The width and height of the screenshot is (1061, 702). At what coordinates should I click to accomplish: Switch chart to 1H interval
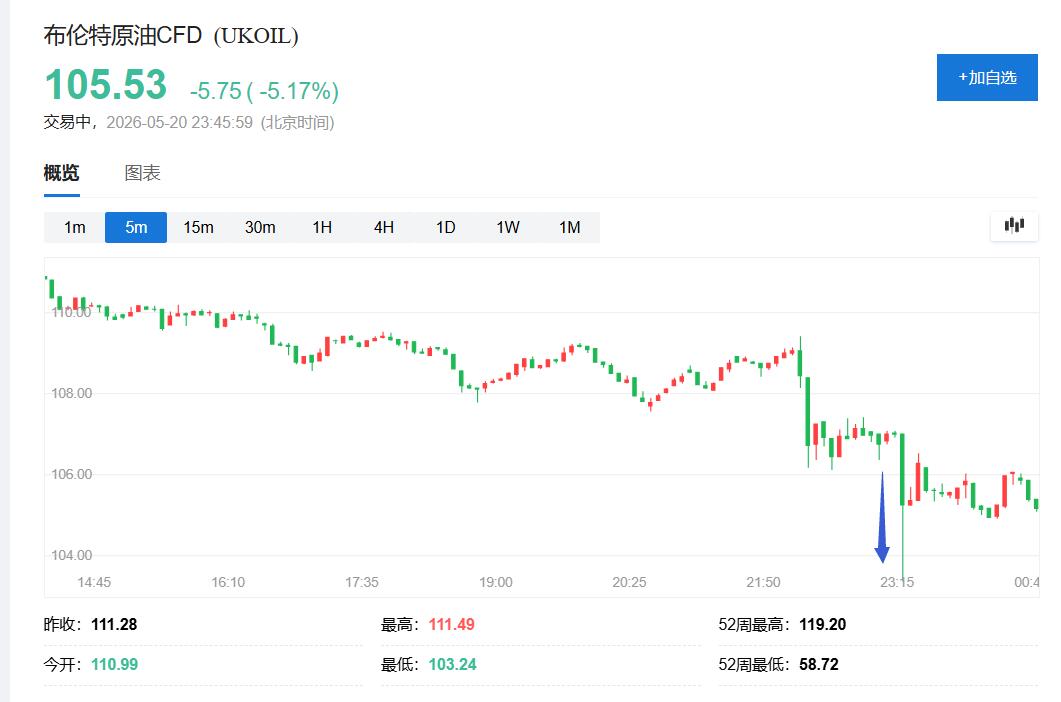click(322, 227)
